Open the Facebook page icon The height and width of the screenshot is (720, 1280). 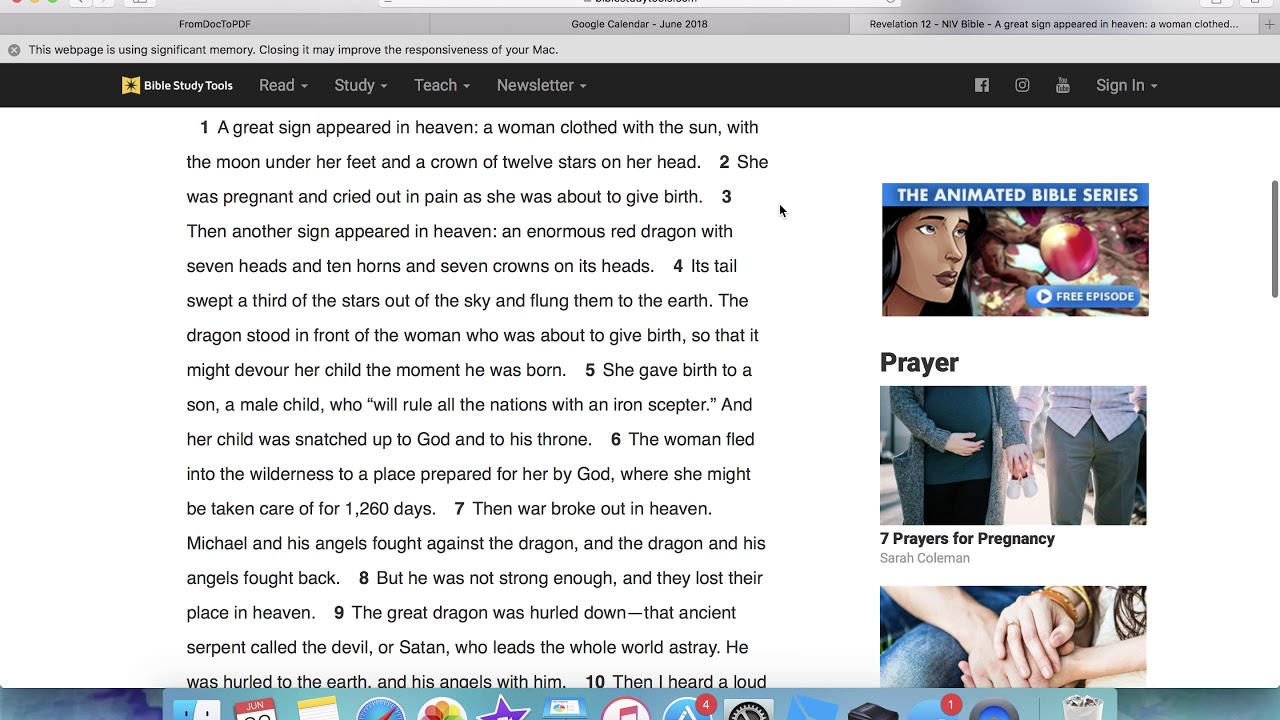982,85
